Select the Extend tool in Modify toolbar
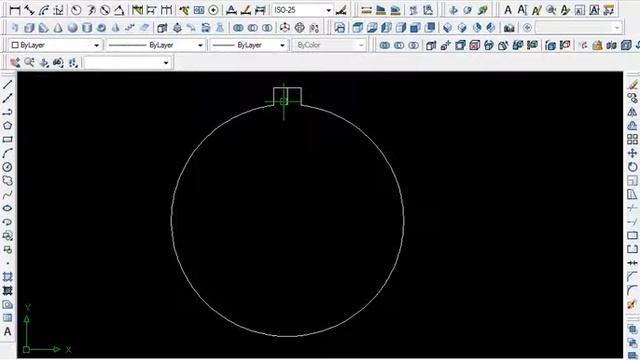The image size is (640, 360). point(632,222)
